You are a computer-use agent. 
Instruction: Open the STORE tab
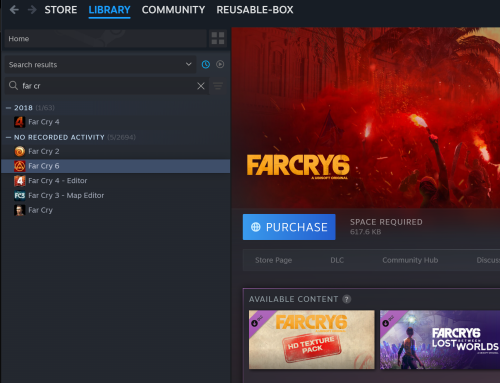click(x=61, y=10)
